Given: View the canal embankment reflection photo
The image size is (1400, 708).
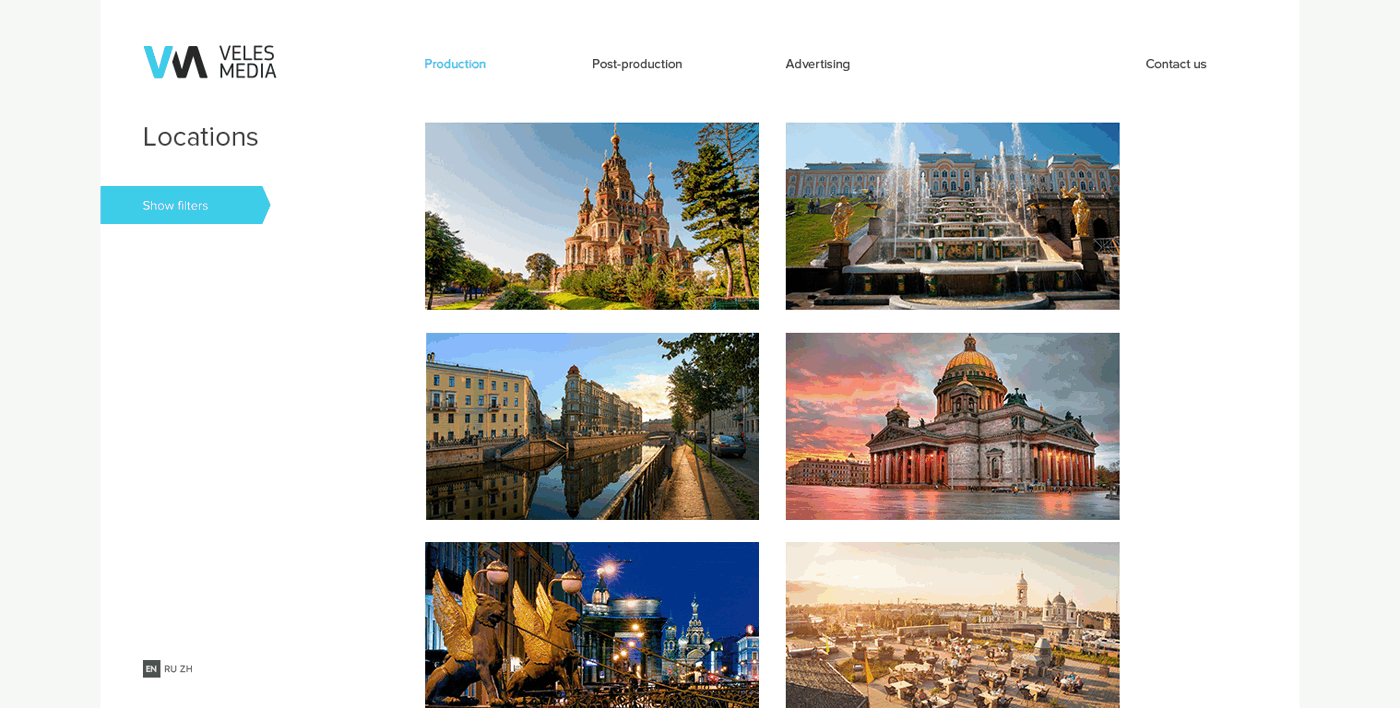Looking at the screenshot, I should [x=592, y=426].
